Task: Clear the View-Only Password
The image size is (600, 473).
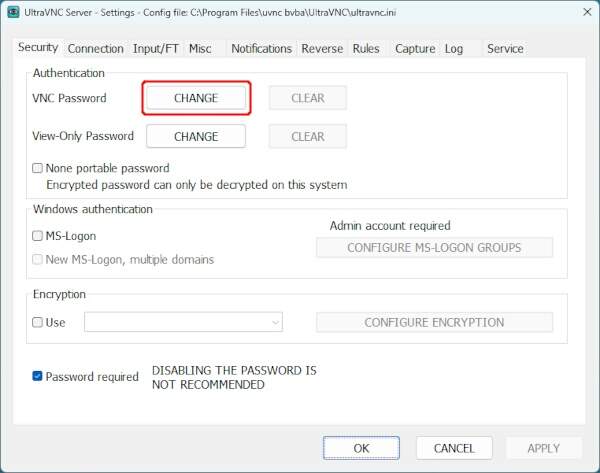Action: pos(308,136)
